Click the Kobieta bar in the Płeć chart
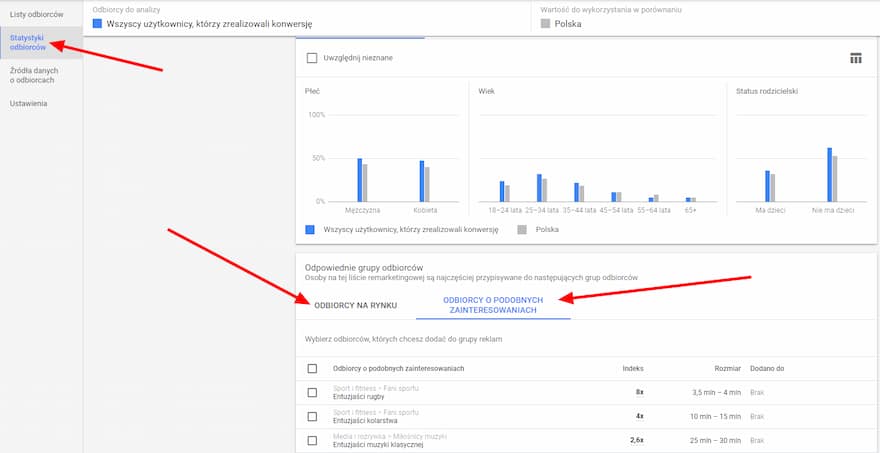This screenshot has height=453, width=880. click(424, 181)
